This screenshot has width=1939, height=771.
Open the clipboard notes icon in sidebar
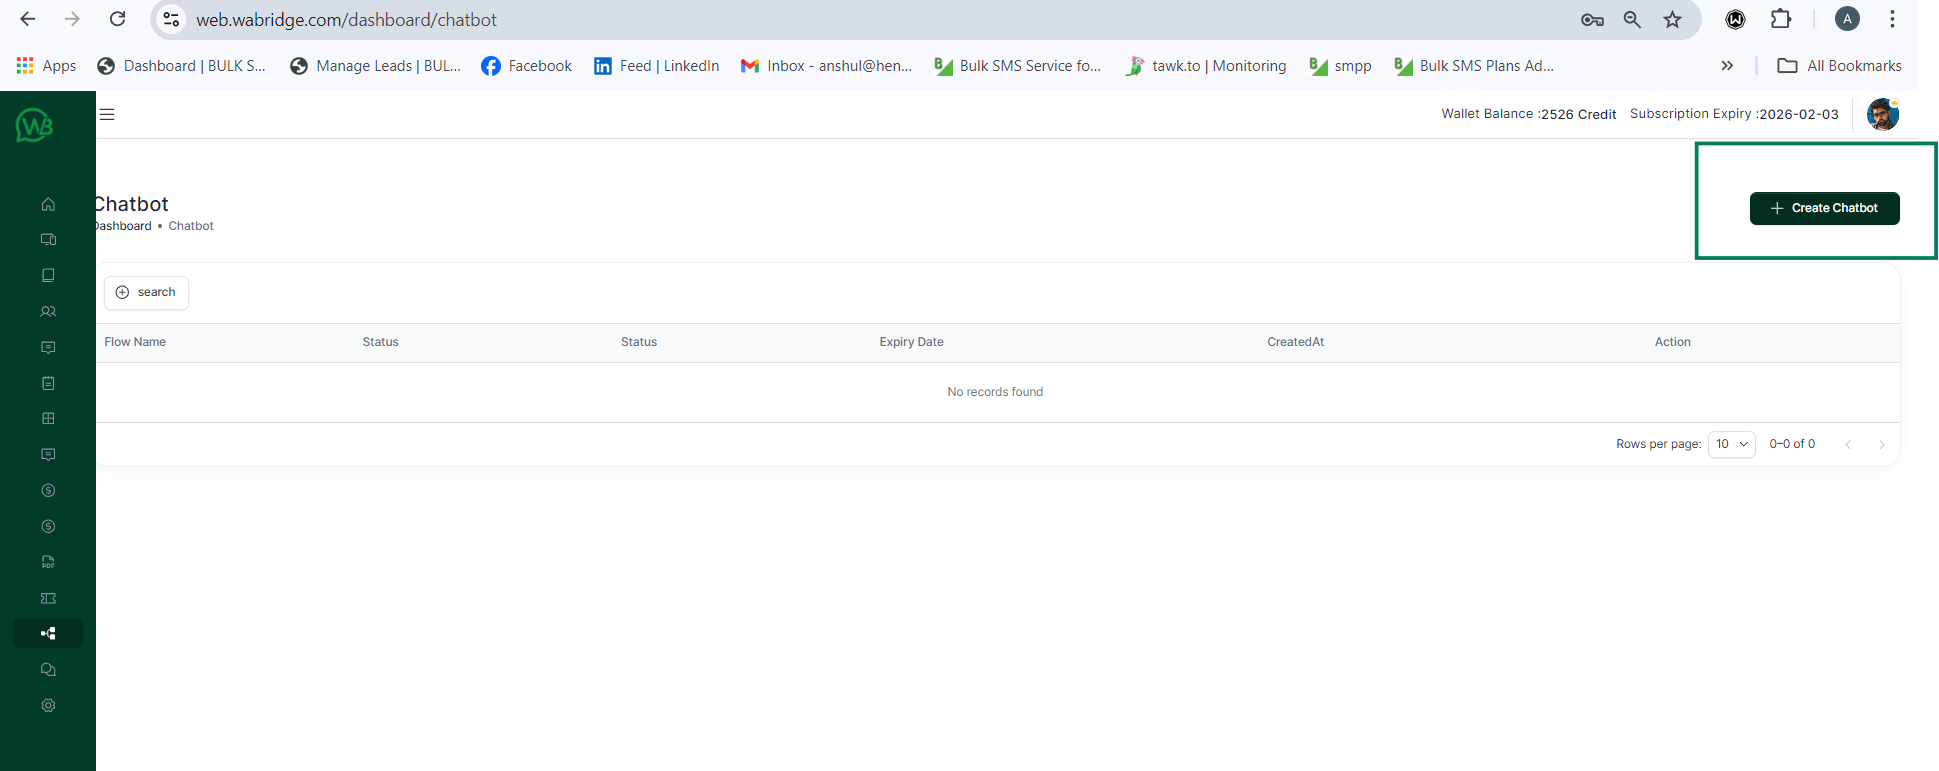click(48, 383)
